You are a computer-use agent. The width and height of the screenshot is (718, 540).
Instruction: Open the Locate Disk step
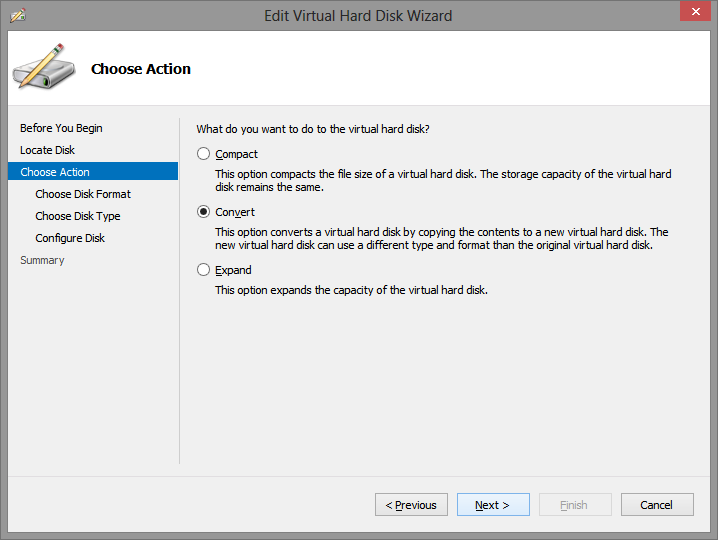pyautogui.click(x=47, y=150)
